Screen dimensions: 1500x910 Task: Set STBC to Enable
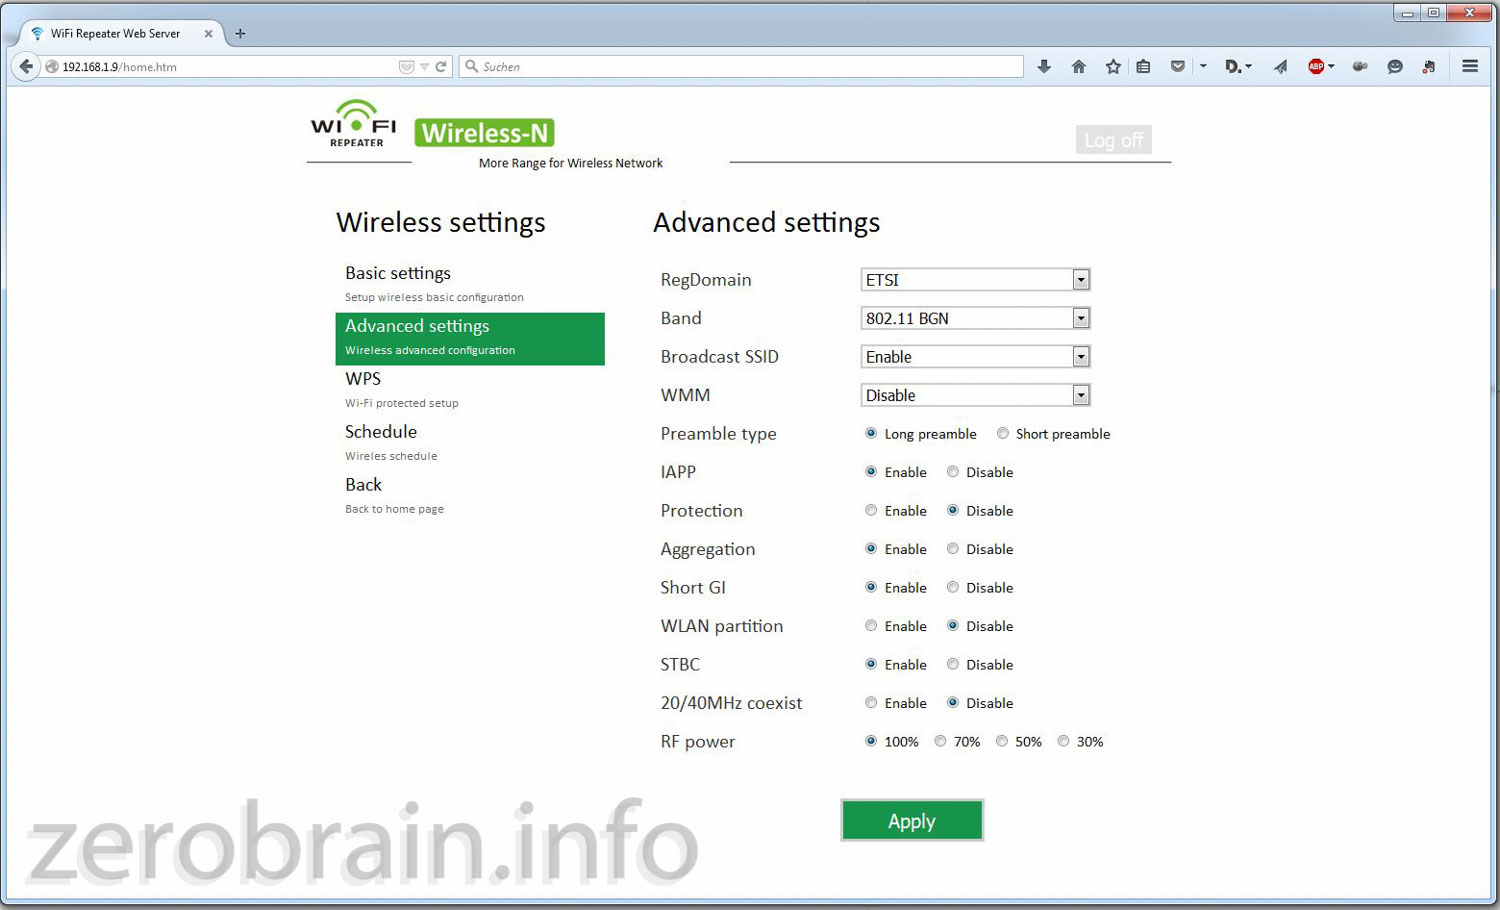[x=871, y=664]
